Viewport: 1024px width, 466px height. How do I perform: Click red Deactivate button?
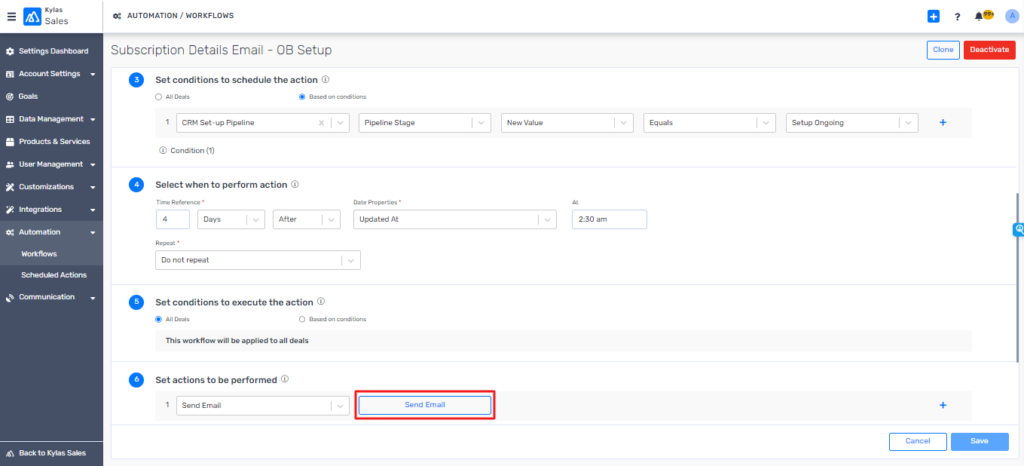(989, 50)
